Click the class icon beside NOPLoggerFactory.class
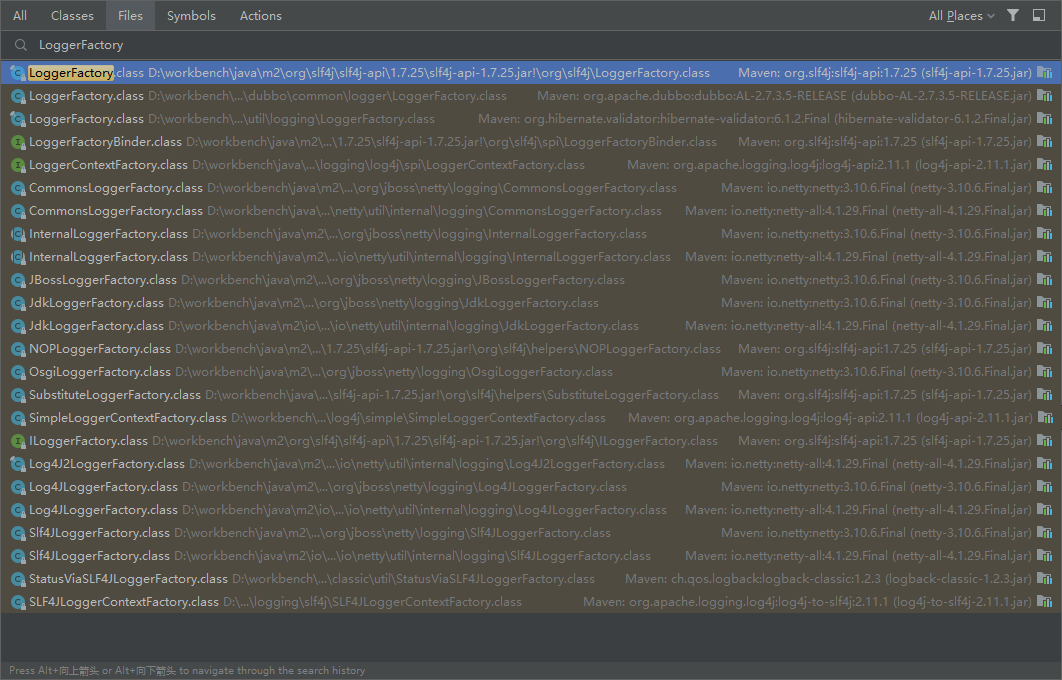 pyautogui.click(x=18, y=348)
